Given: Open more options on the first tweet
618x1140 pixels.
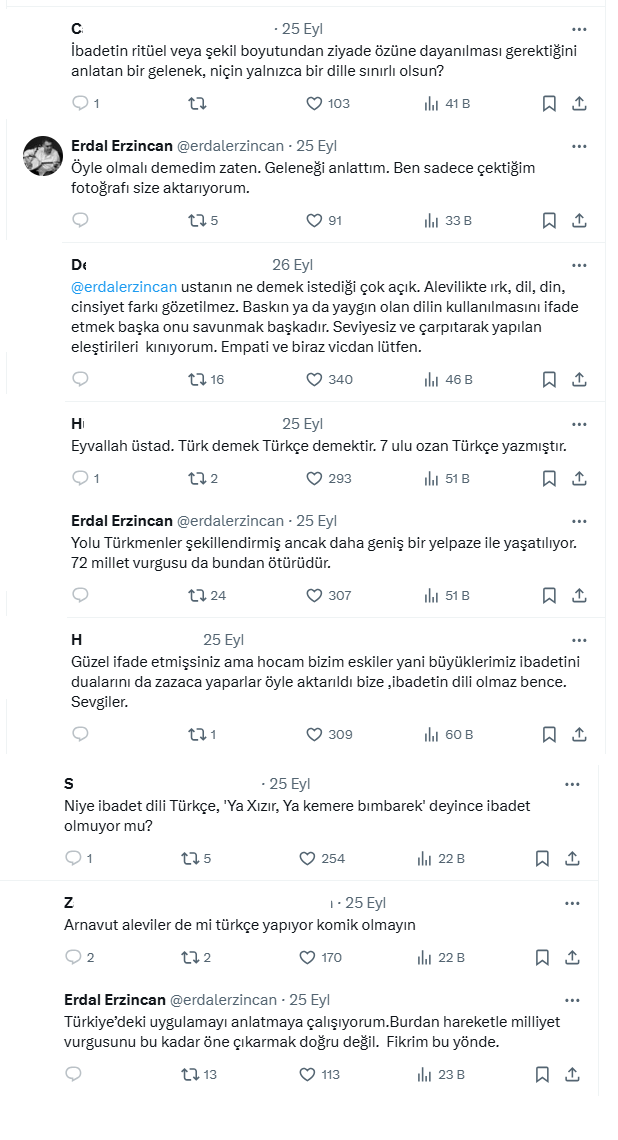Looking at the screenshot, I should tap(579, 29).
